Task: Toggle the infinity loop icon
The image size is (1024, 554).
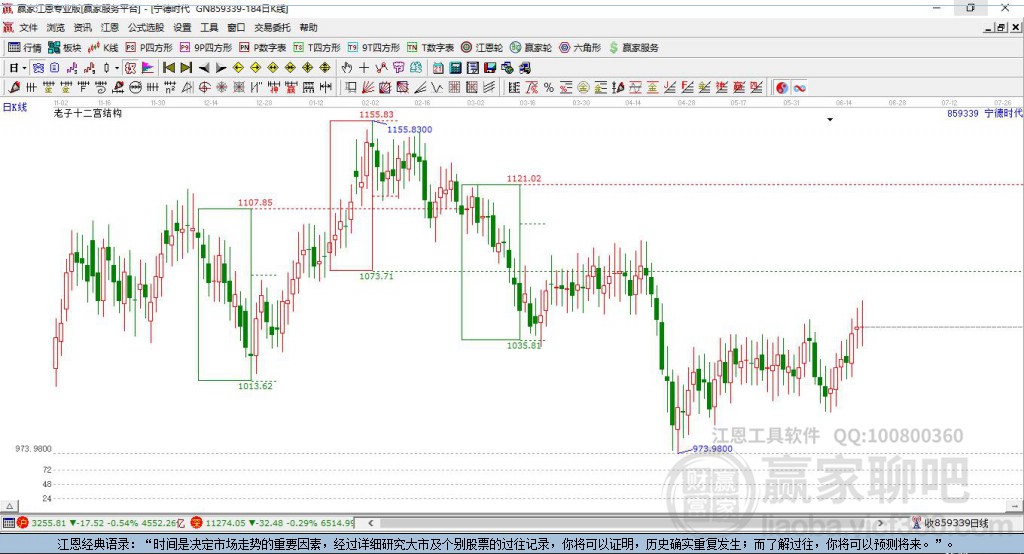Action: (x=799, y=88)
